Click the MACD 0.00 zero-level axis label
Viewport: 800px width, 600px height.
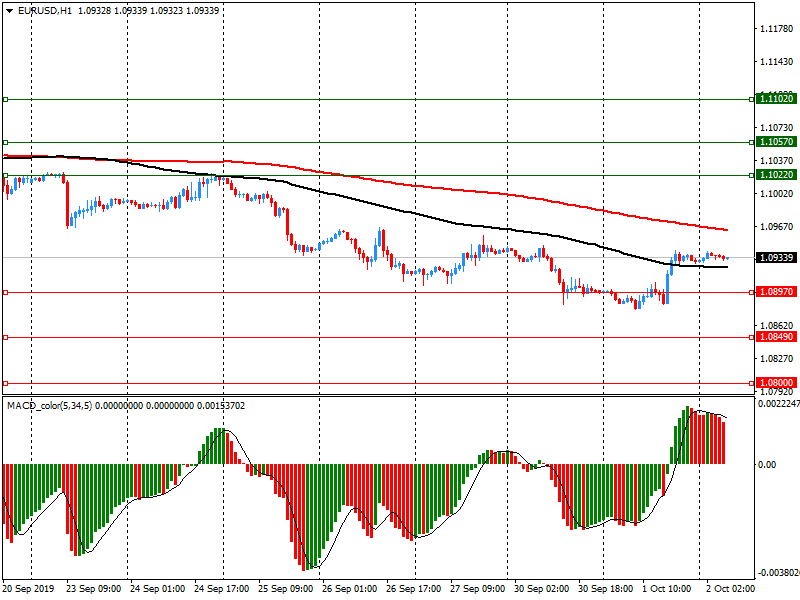click(767, 464)
